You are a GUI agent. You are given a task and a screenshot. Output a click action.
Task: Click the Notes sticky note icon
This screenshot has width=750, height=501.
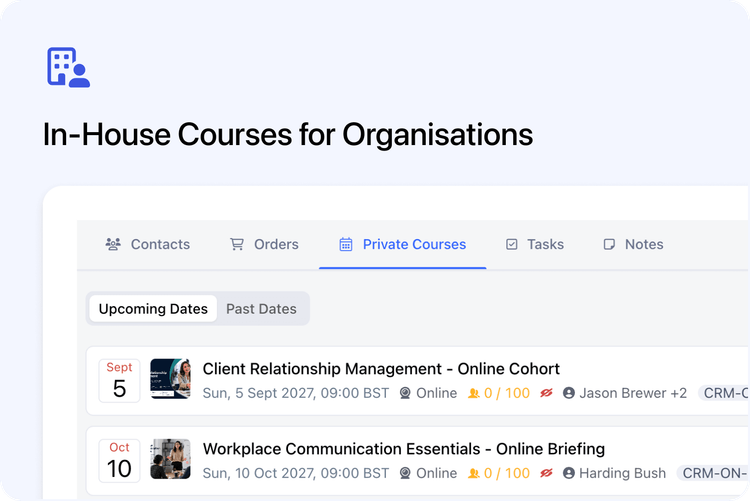pos(609,244)
